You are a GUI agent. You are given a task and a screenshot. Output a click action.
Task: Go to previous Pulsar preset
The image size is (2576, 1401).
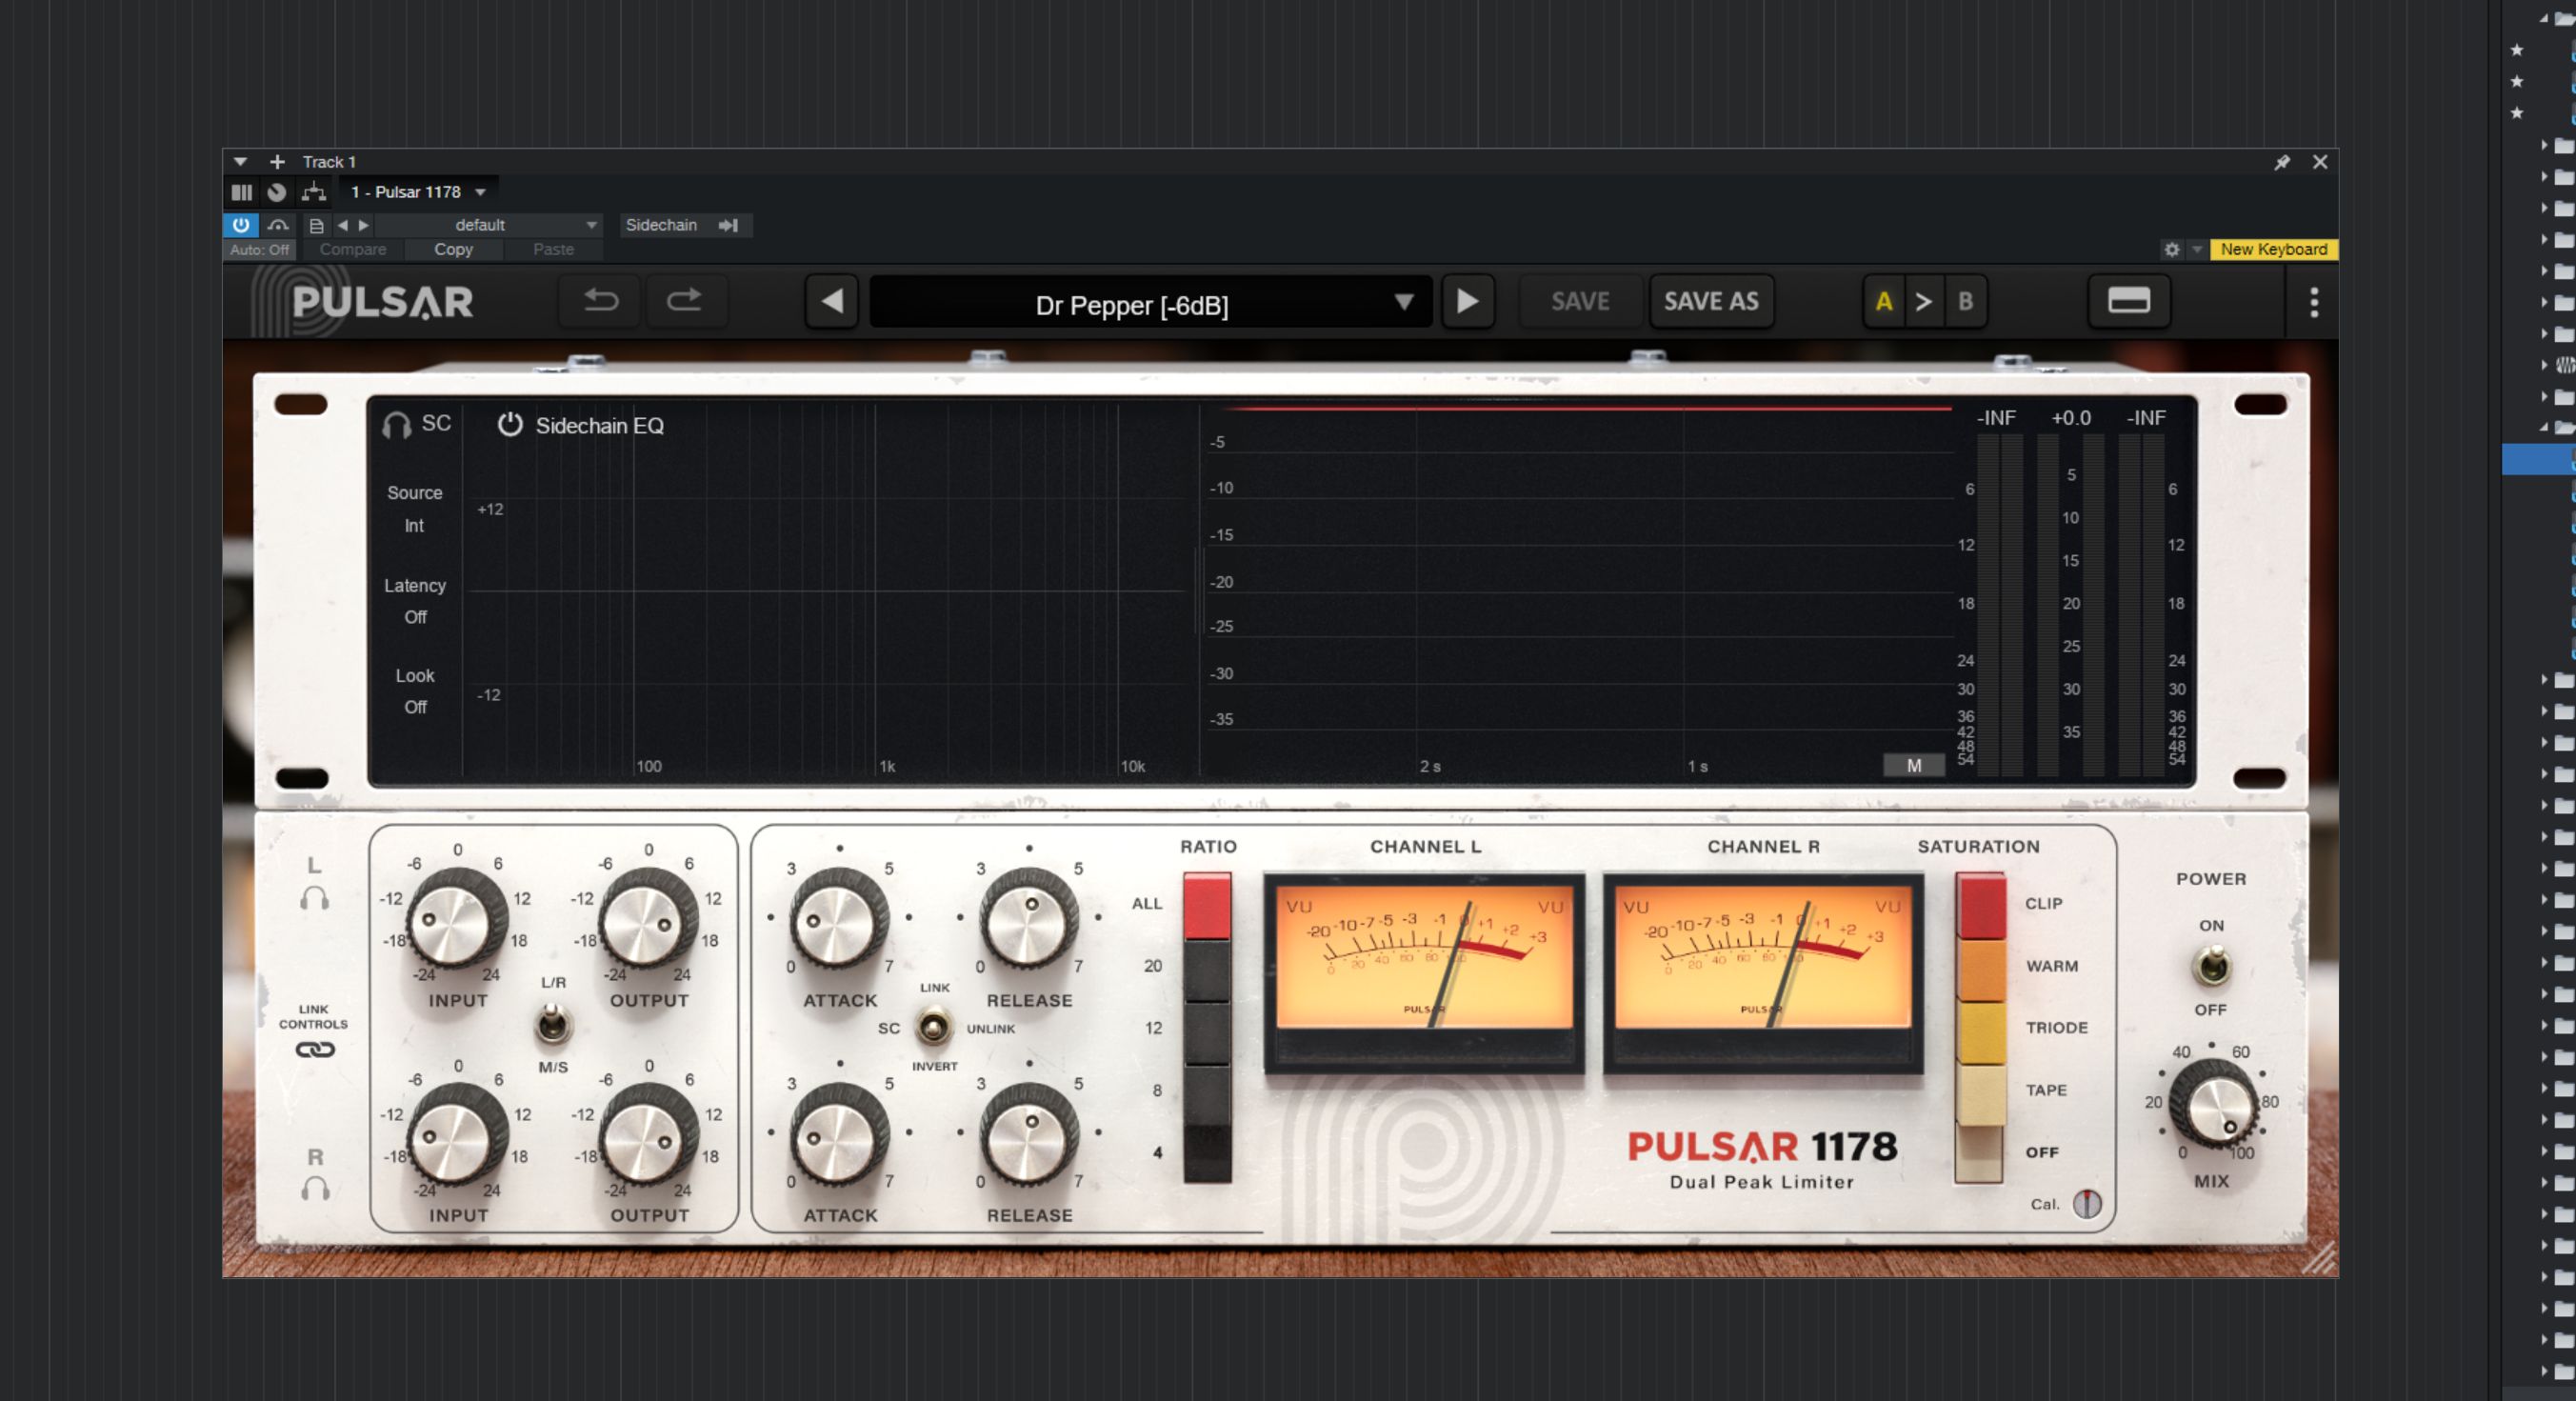832,301
